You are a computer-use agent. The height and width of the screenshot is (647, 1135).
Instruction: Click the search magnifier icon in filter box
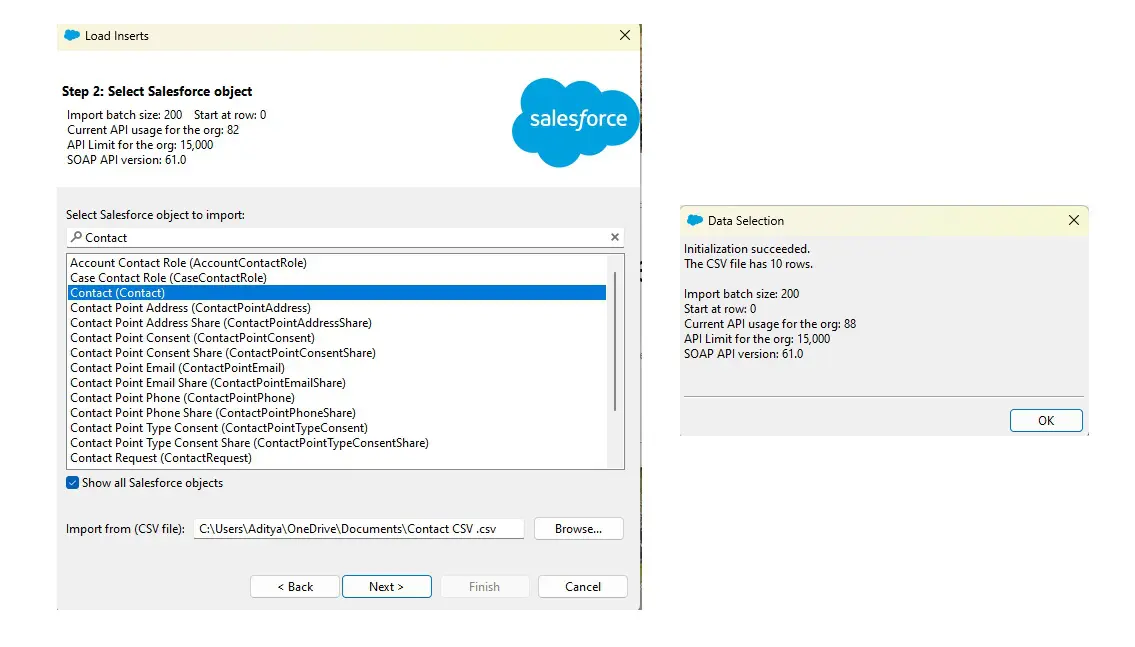pos(76,237)
